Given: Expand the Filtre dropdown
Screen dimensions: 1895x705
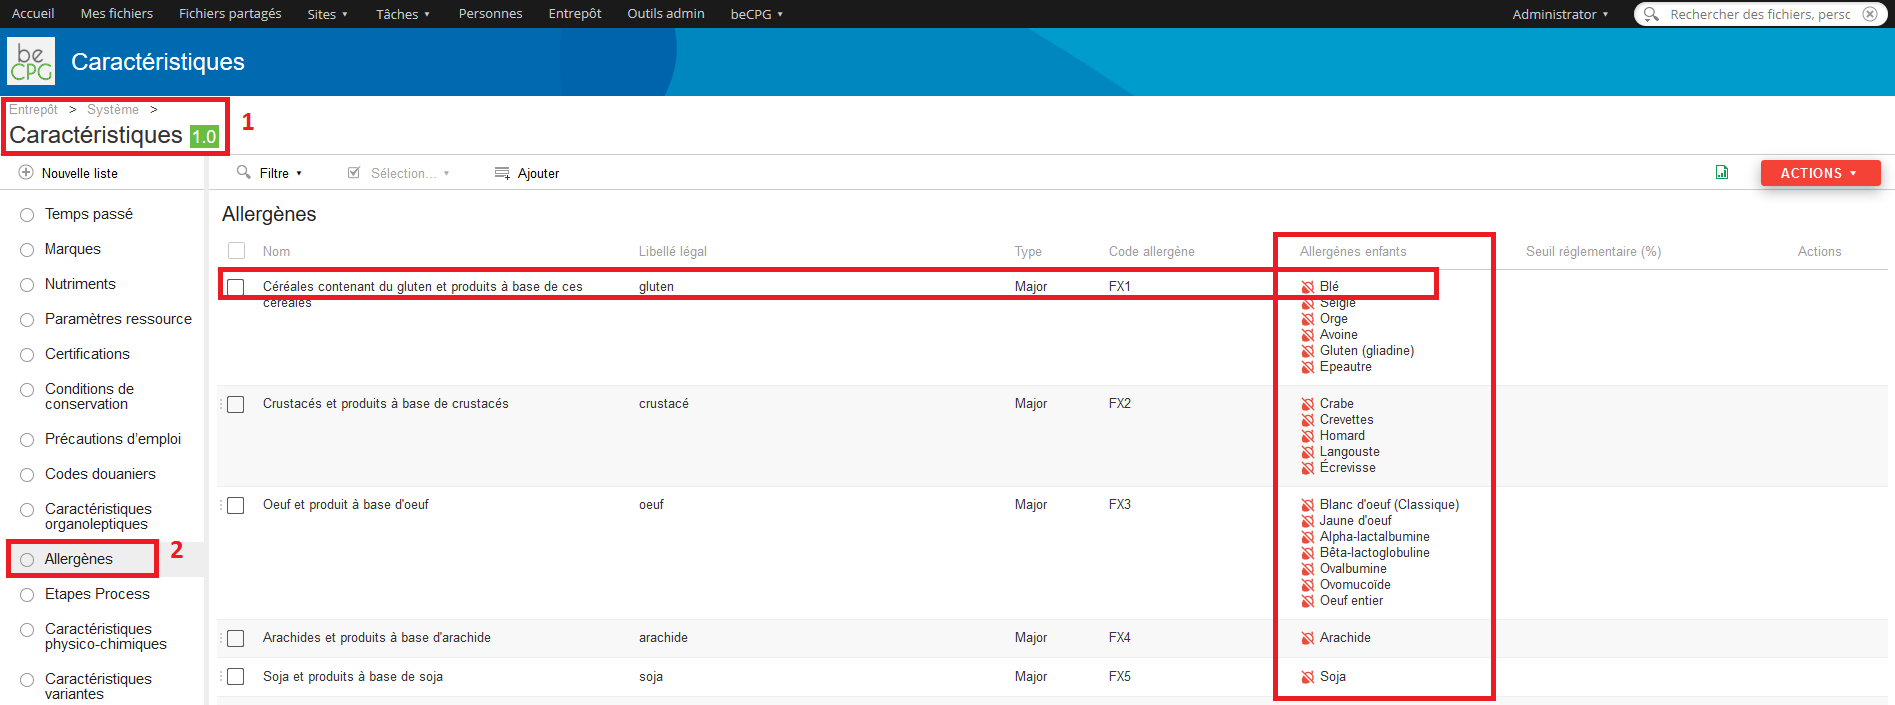Looking at the screenshot, I should [x=299, y=173].
